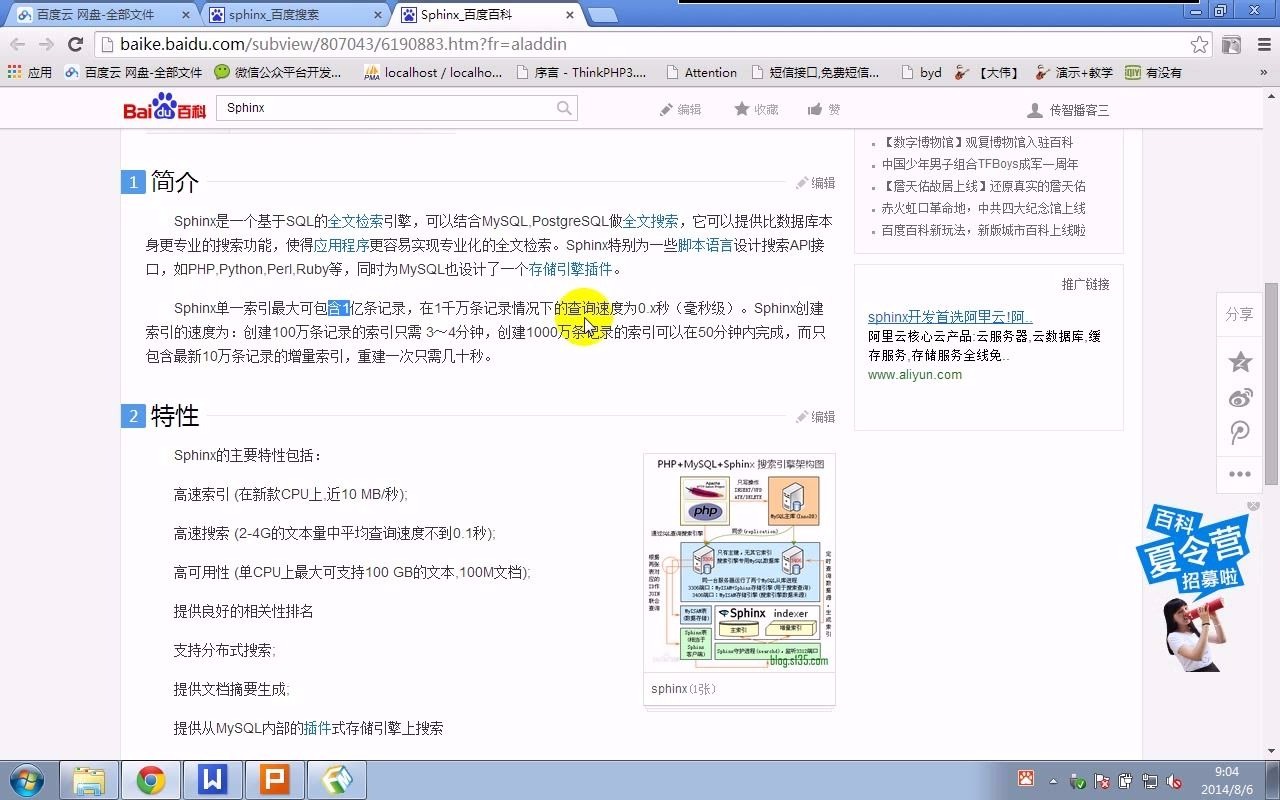The width and height of the screenshot is (1280, 800).
Task: Click the browser forward arrow
Action: coord(46,44)
